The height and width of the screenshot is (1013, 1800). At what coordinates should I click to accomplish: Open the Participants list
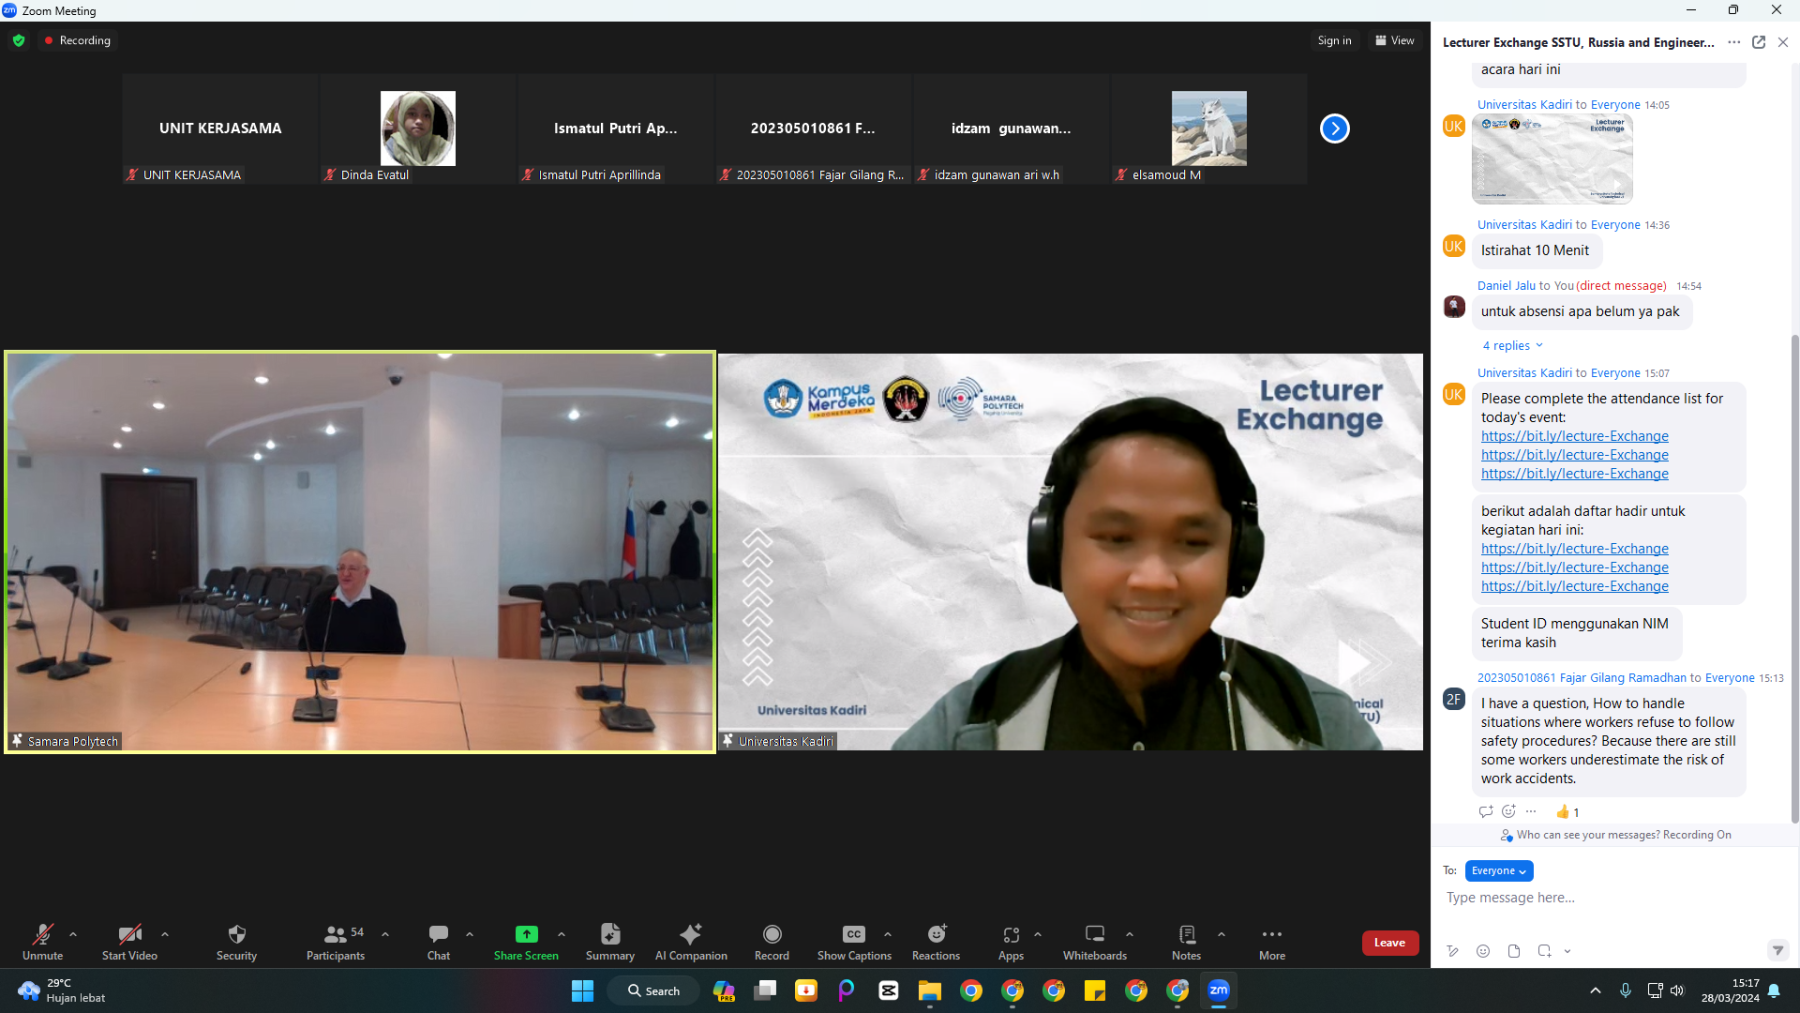(x=336, y=942)
